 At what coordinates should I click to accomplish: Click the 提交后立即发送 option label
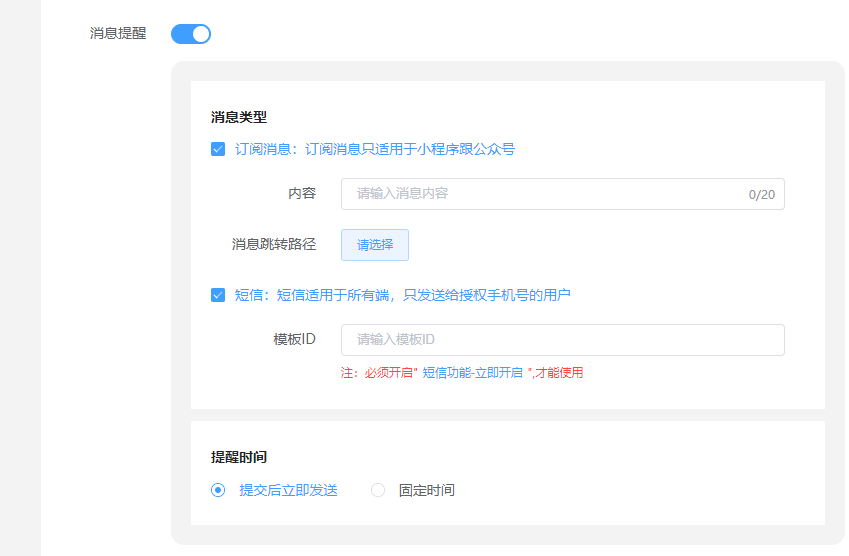coord(289,490)
